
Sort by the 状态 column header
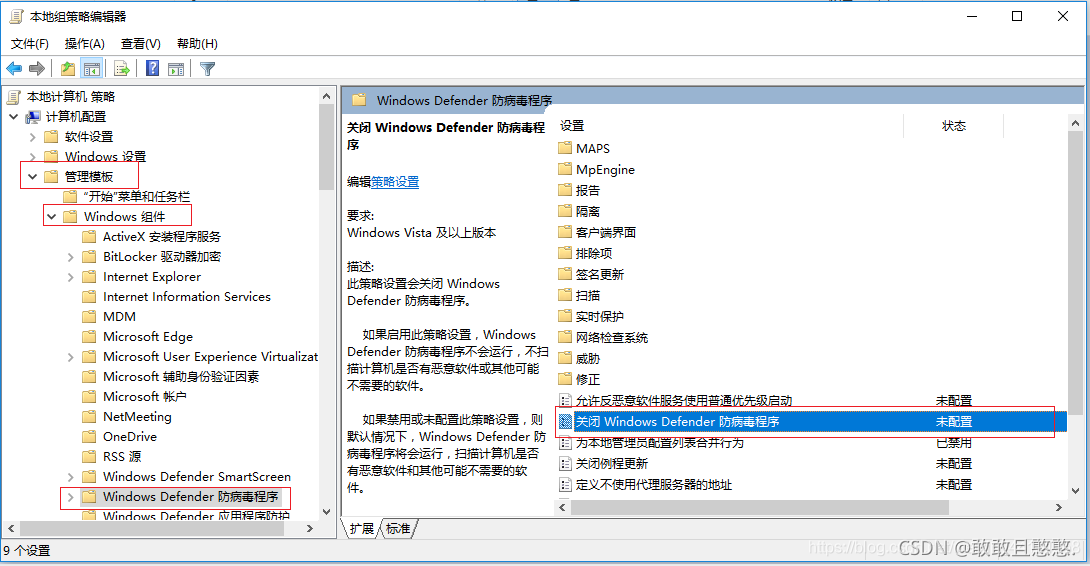coord(954,126)
